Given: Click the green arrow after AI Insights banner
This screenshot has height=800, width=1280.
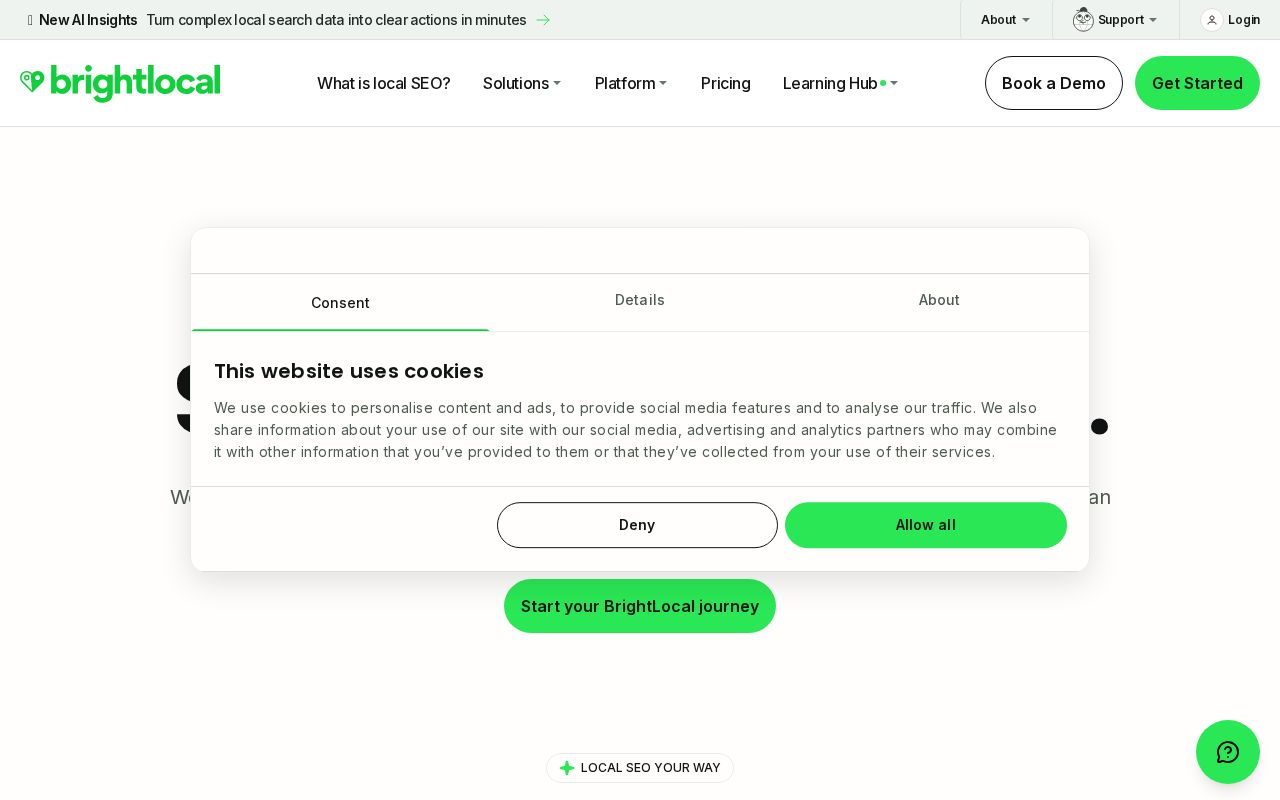Looking at the screenshot, I should click(x=543, y=20).
